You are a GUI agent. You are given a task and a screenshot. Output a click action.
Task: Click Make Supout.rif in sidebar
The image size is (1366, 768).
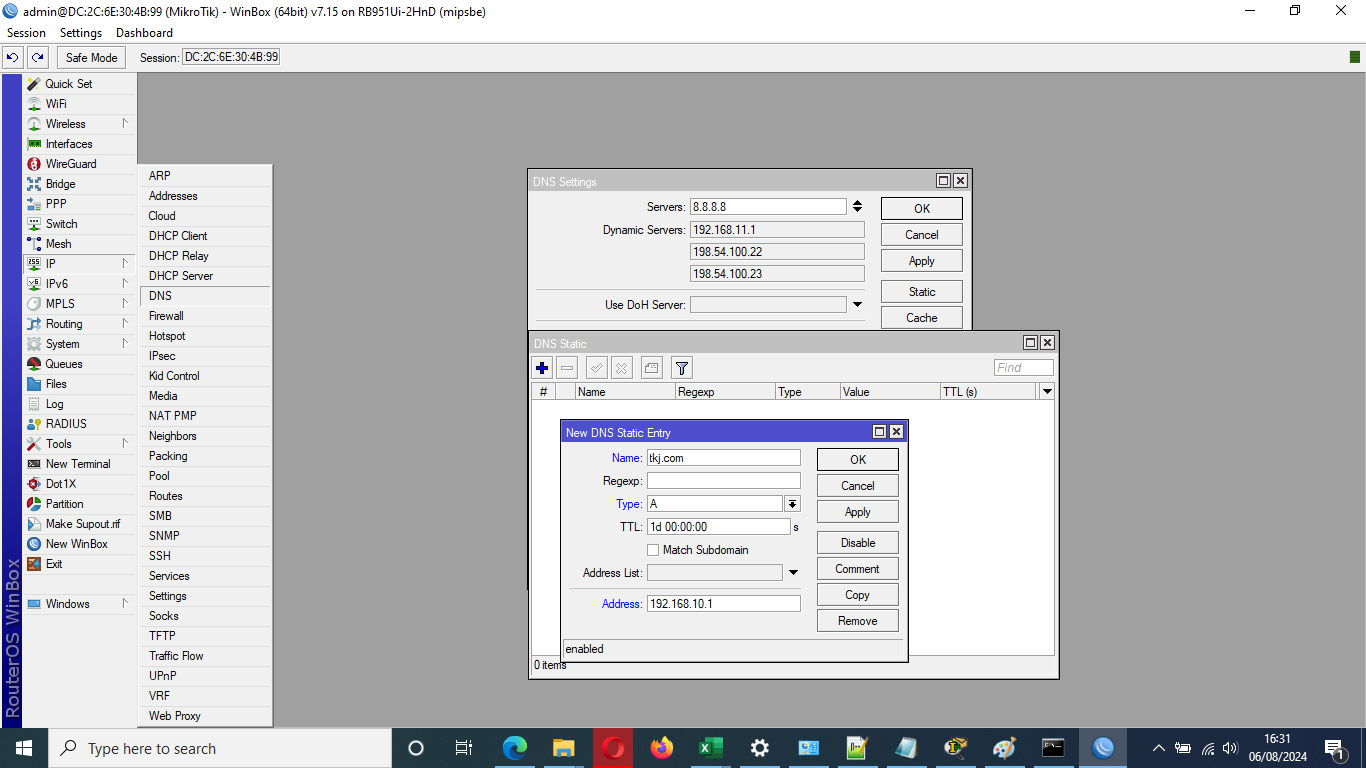click(x=79, y=524)
